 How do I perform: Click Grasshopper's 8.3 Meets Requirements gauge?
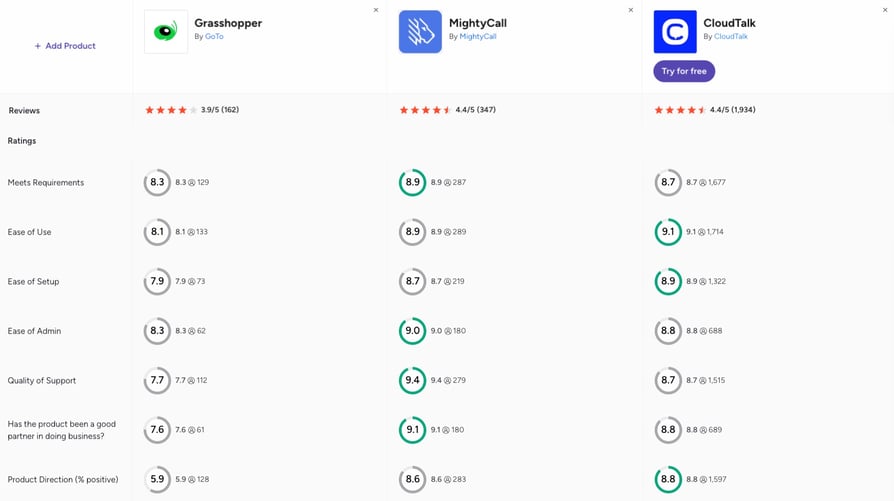pos(157,182)
